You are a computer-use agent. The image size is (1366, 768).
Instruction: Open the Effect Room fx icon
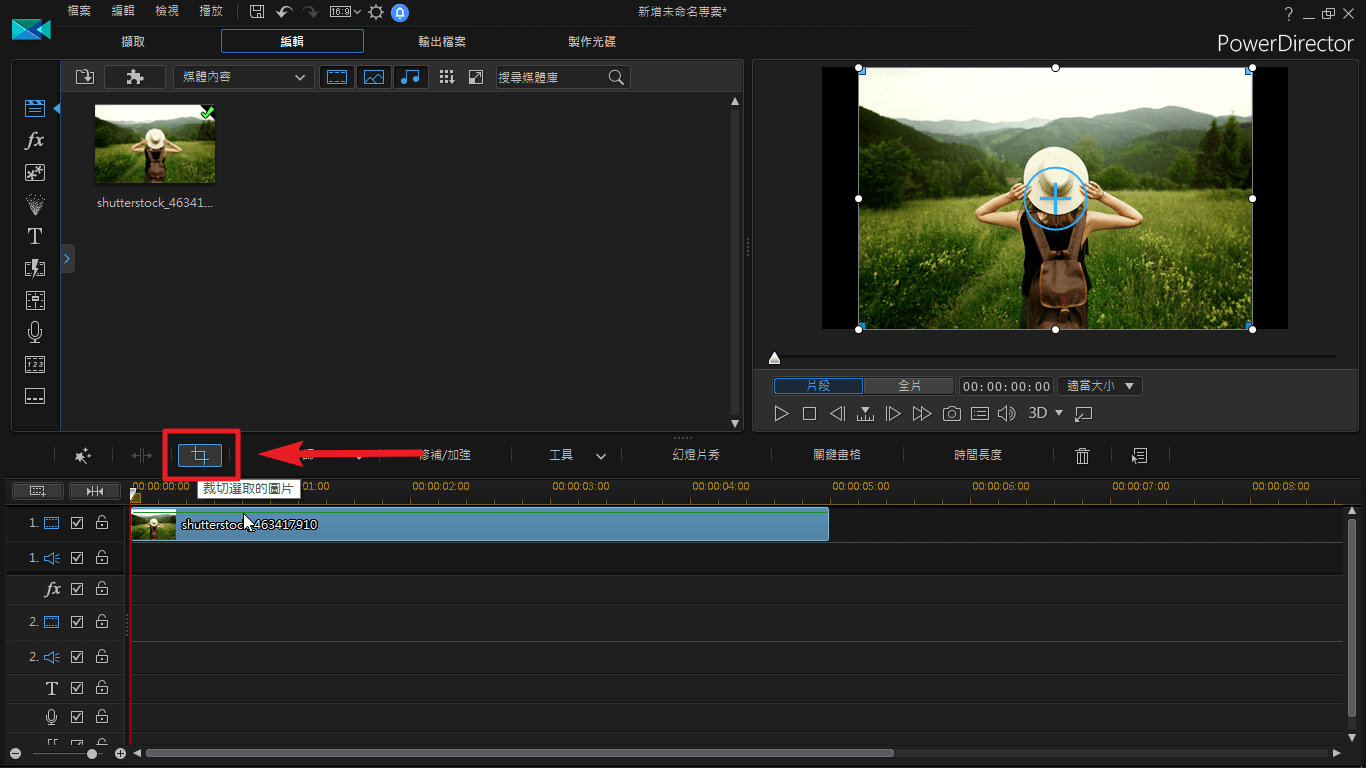point(35,140)
